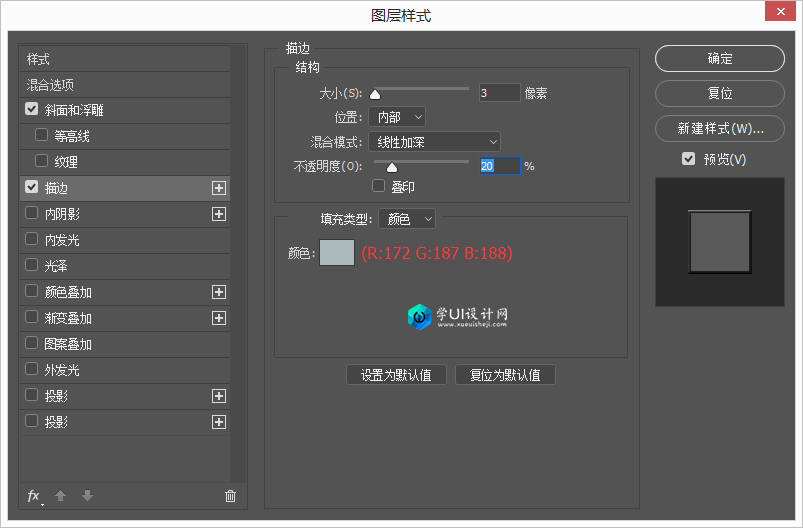Screen dimensions: 803x528
Task: Click the fx effects menu icon
Action: 34,496
